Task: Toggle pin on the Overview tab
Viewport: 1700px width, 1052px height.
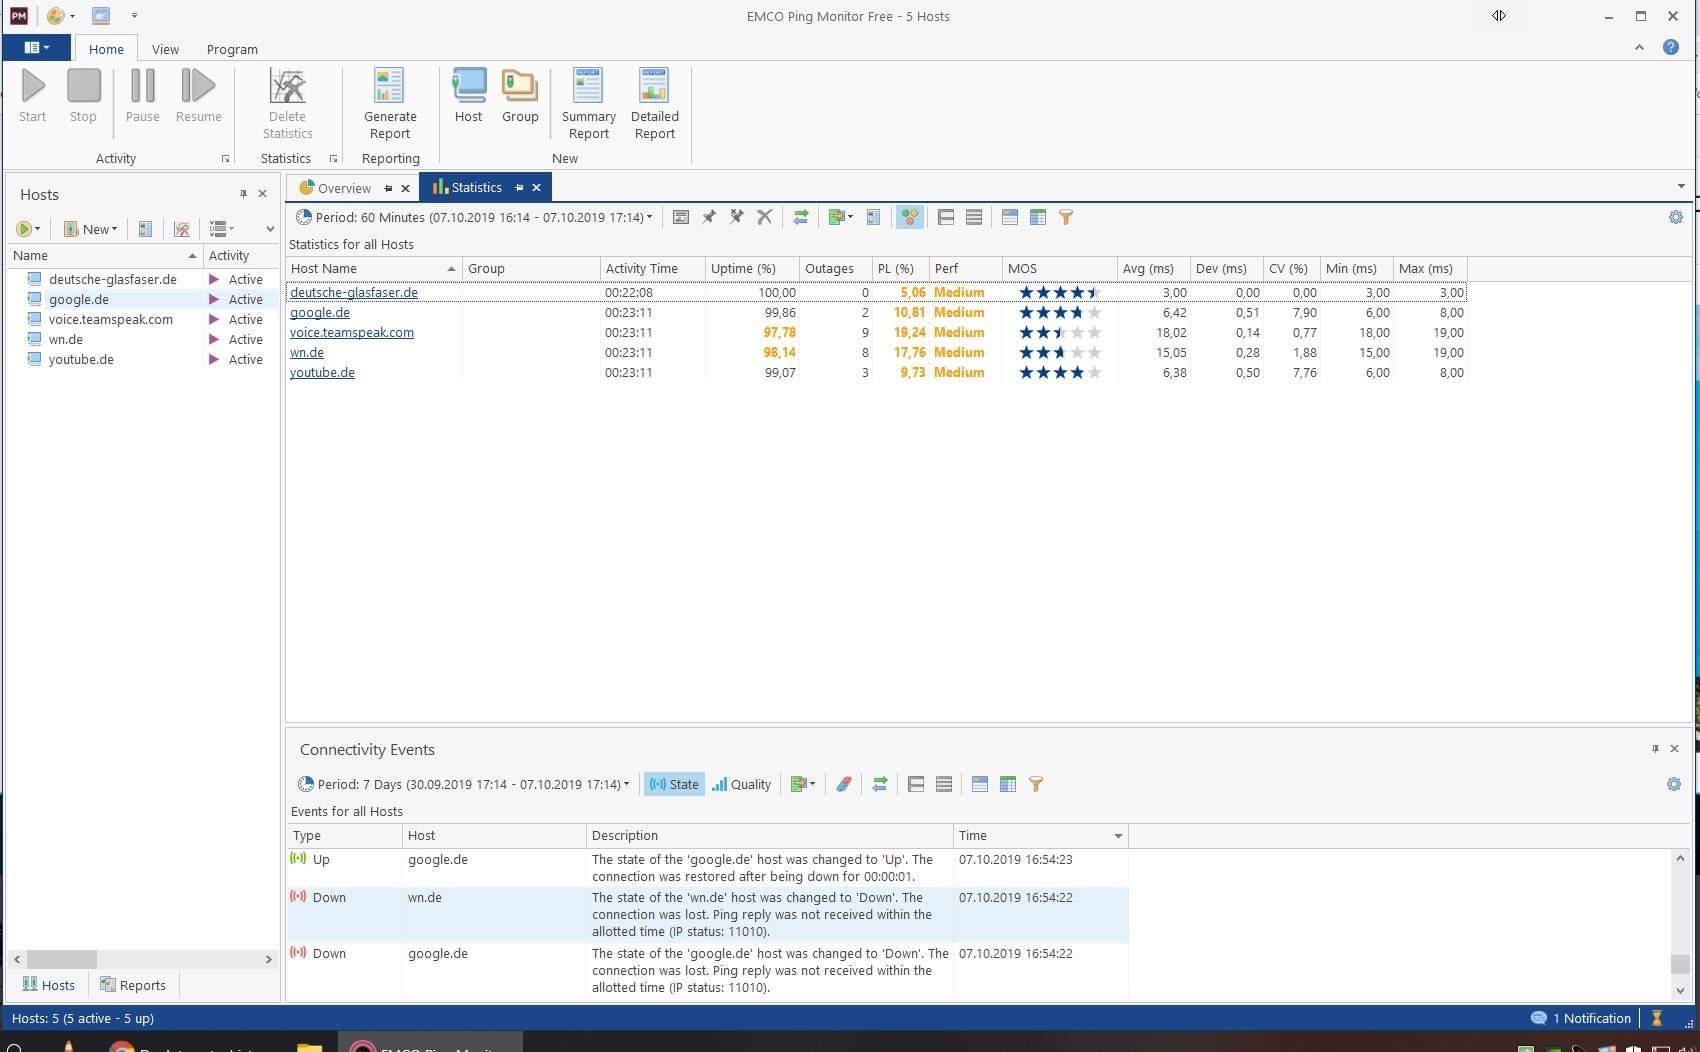Action: (x=388, y=188)
